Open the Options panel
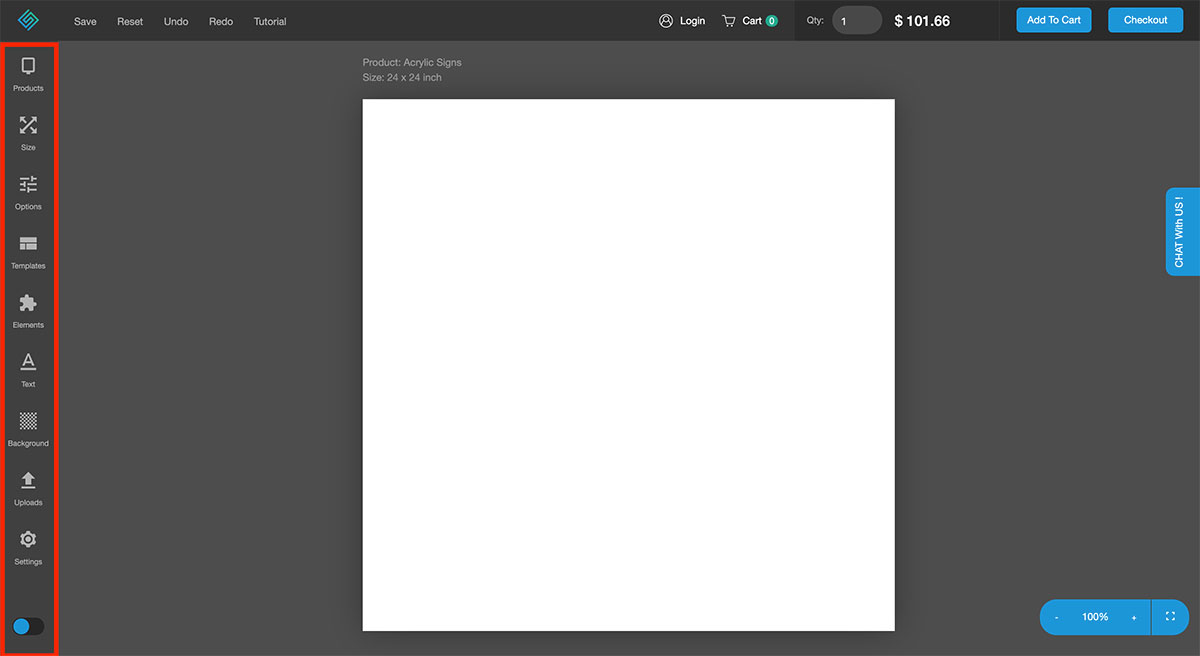Screen dimensions: 1200x656 [x=28, y=193]
